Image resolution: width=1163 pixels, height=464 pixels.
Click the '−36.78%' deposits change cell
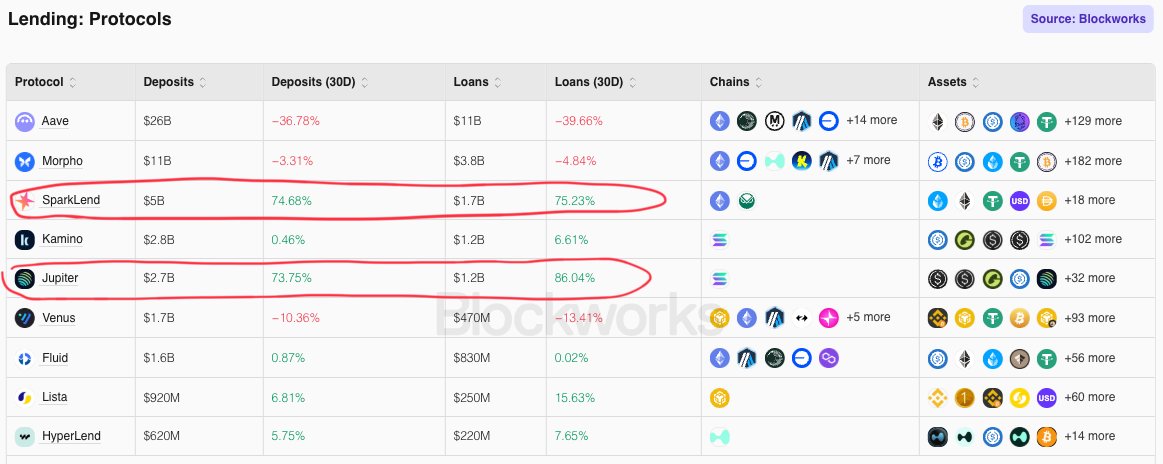coord(295,121)
